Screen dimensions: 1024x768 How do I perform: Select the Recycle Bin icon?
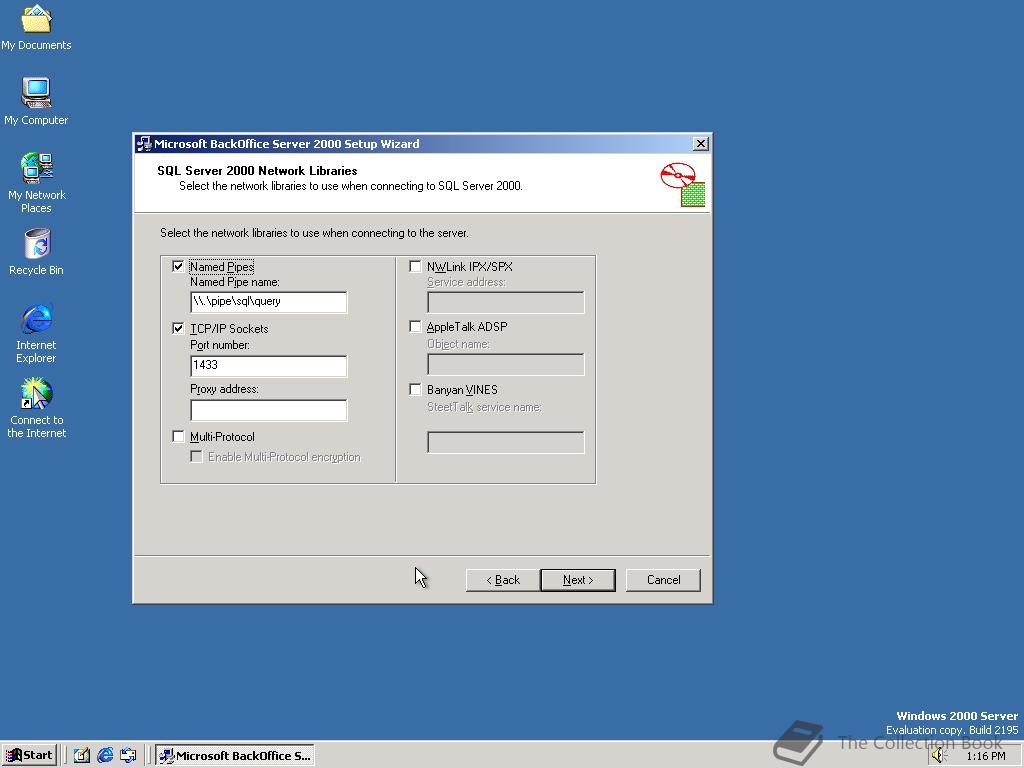click(x=37, y=252)
